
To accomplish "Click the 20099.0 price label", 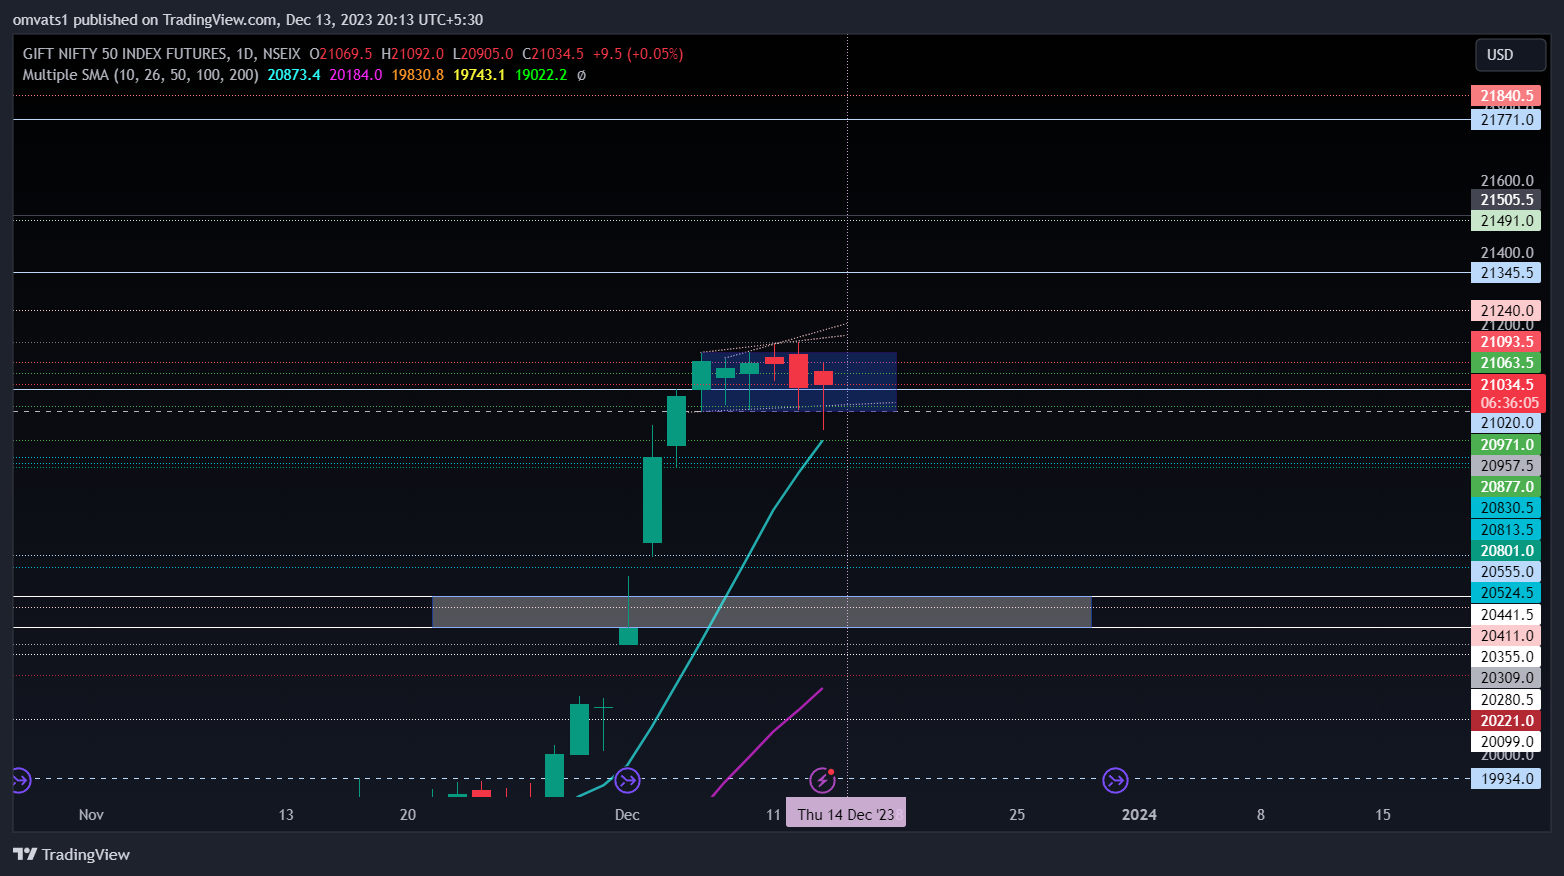I will [1506, 742].
